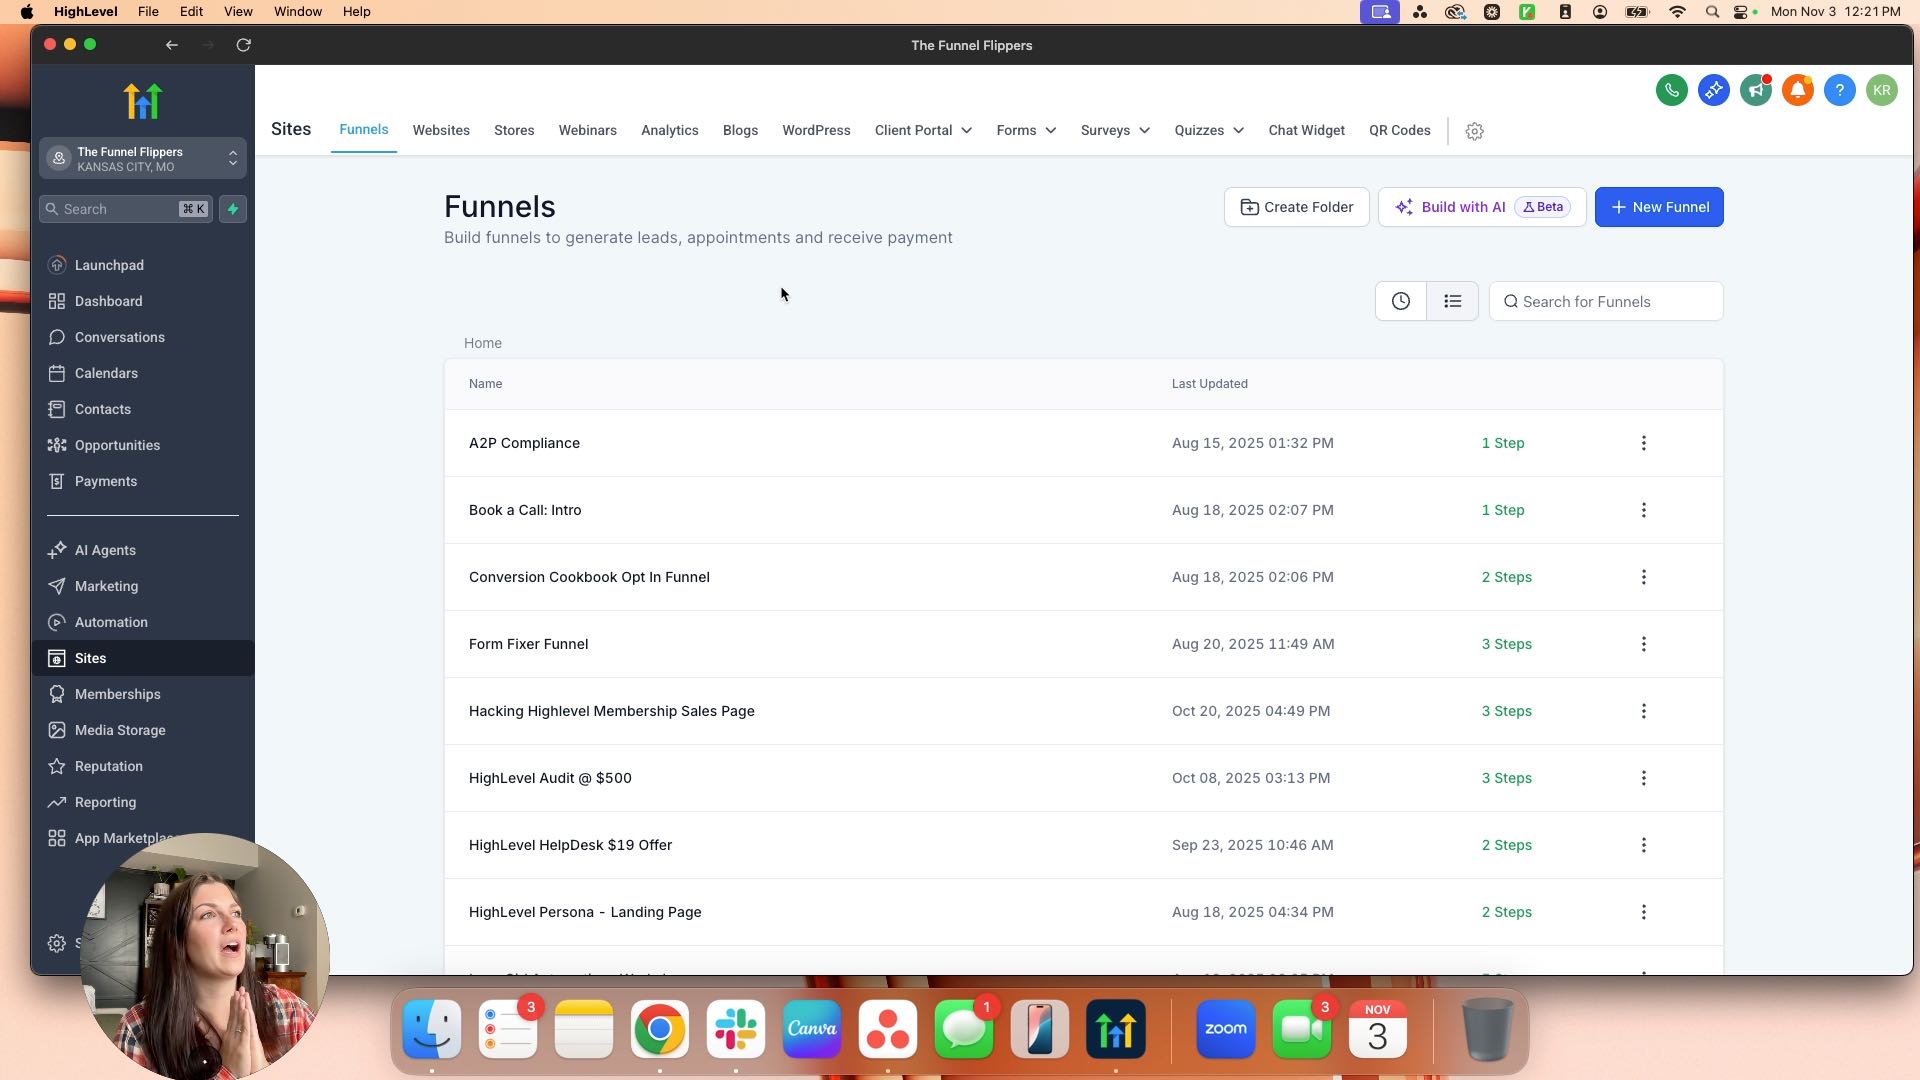Go to Contacts in the sidebar
This screenshot has width=1920, height=1080.
click(102, 409)
